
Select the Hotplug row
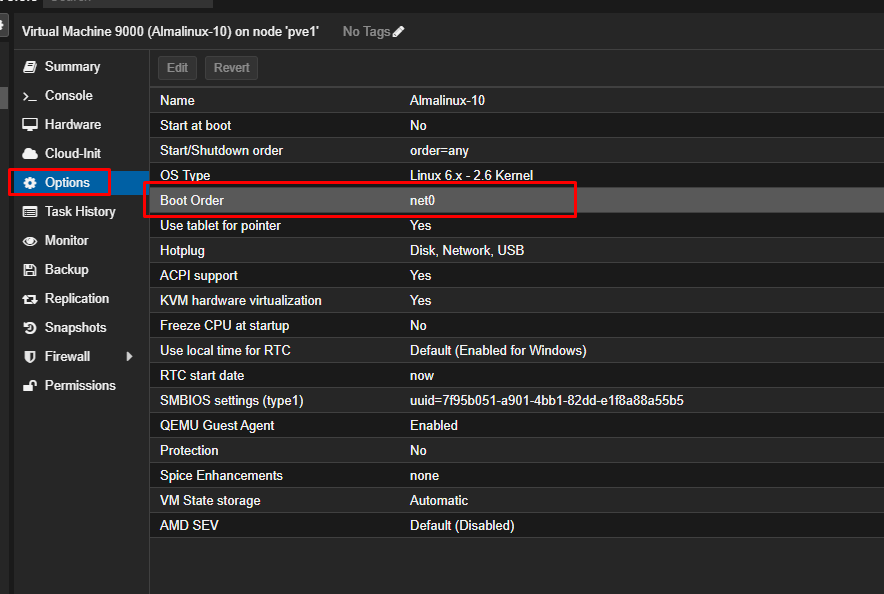tap(516, 250)
